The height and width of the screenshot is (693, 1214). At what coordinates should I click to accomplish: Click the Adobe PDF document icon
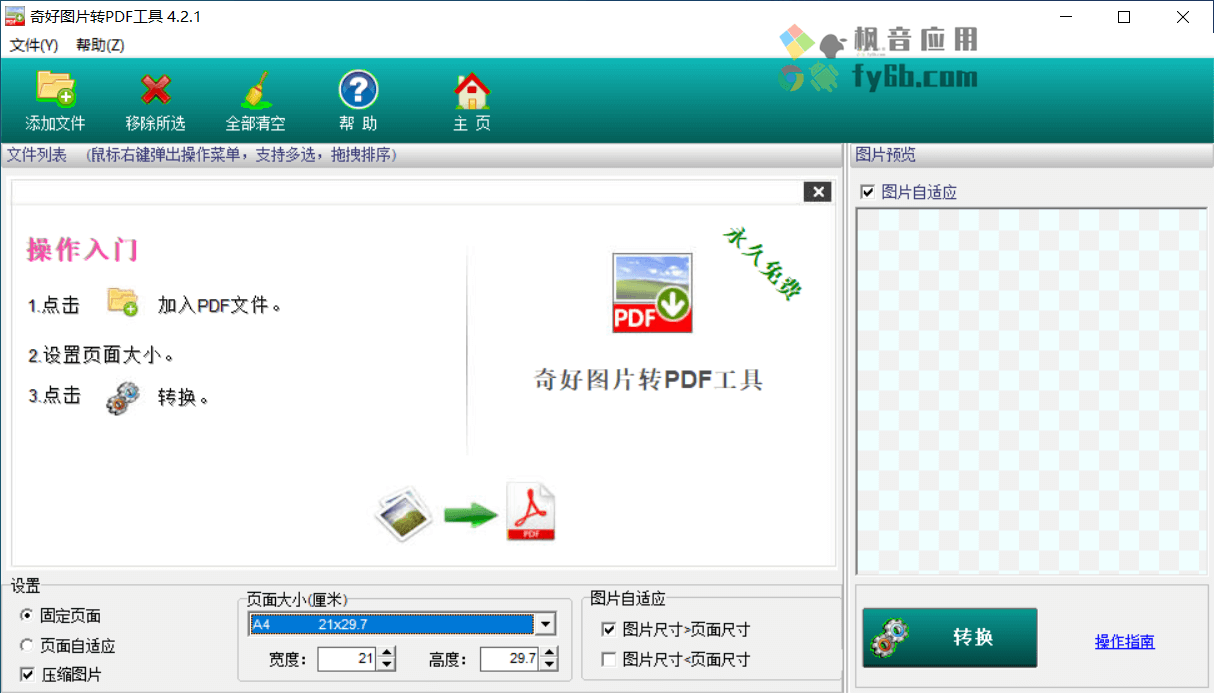tap(531, 512)
